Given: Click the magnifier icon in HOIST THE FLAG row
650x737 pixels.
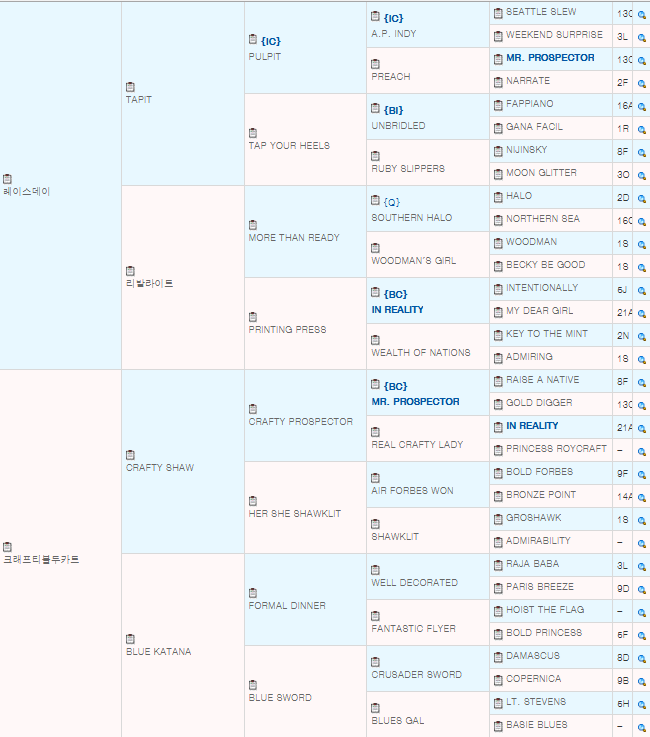Looking at the screenshot, I should [x=641, y=611].
